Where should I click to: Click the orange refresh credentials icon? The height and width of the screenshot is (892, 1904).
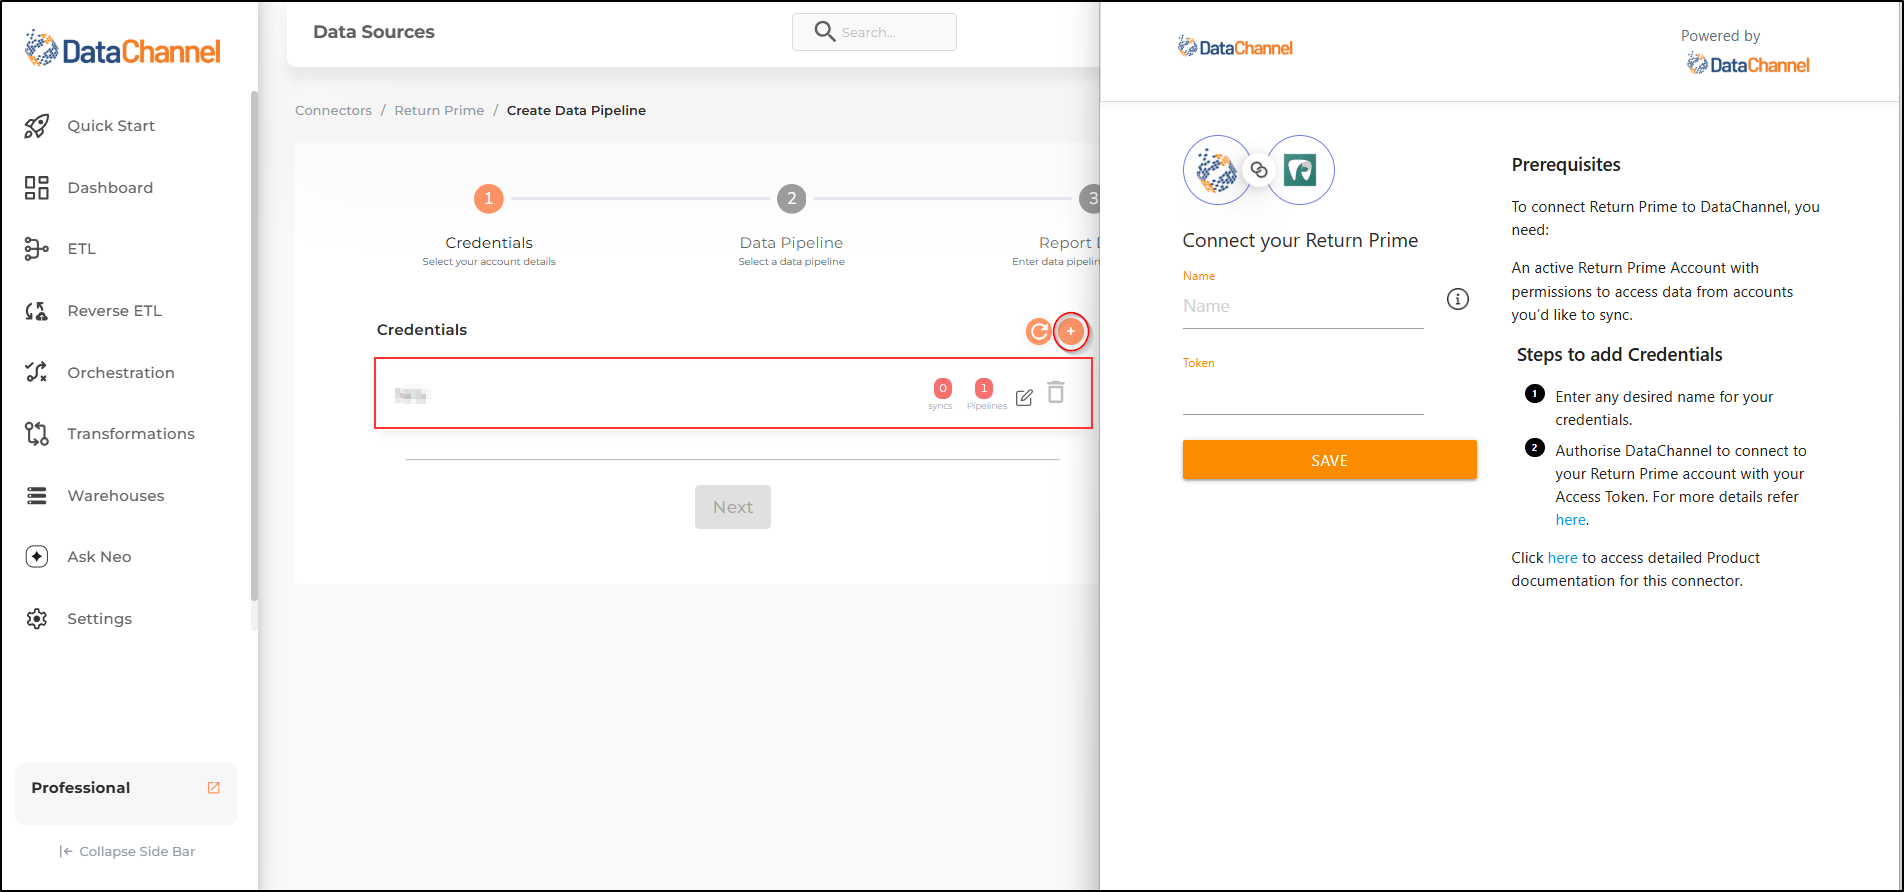point(1039,331)
